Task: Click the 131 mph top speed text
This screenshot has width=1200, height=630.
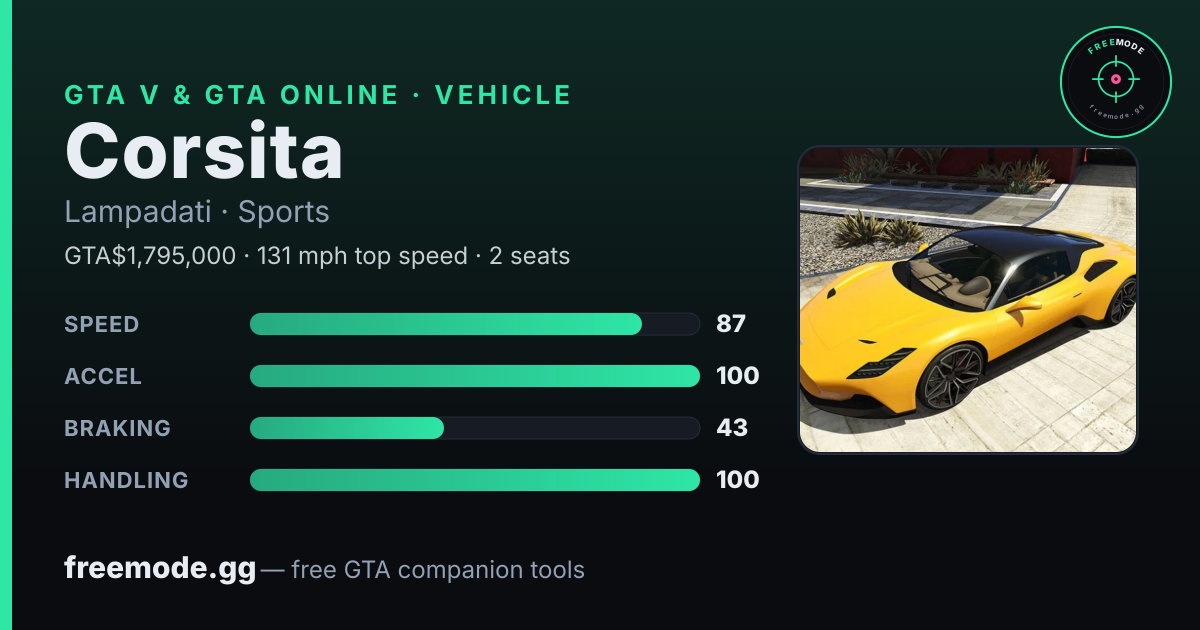Action: pos(362,256)
